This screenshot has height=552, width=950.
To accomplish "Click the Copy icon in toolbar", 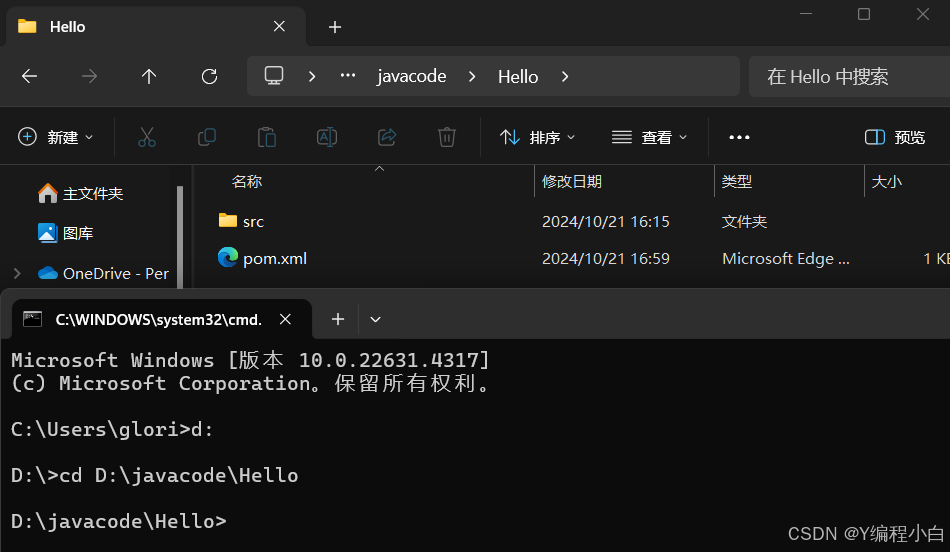I will pyautogui.click(x=207, y=138).
